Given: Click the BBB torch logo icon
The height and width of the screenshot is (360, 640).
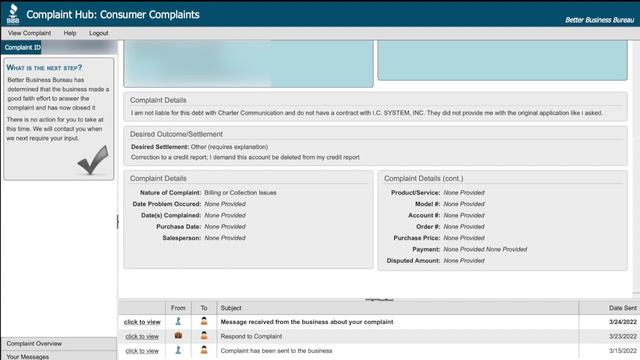Looking at the screenshot, I should click(13, 14).
